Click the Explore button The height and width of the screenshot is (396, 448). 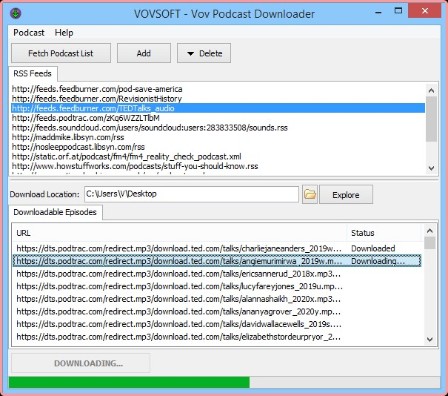coord(346,195)
